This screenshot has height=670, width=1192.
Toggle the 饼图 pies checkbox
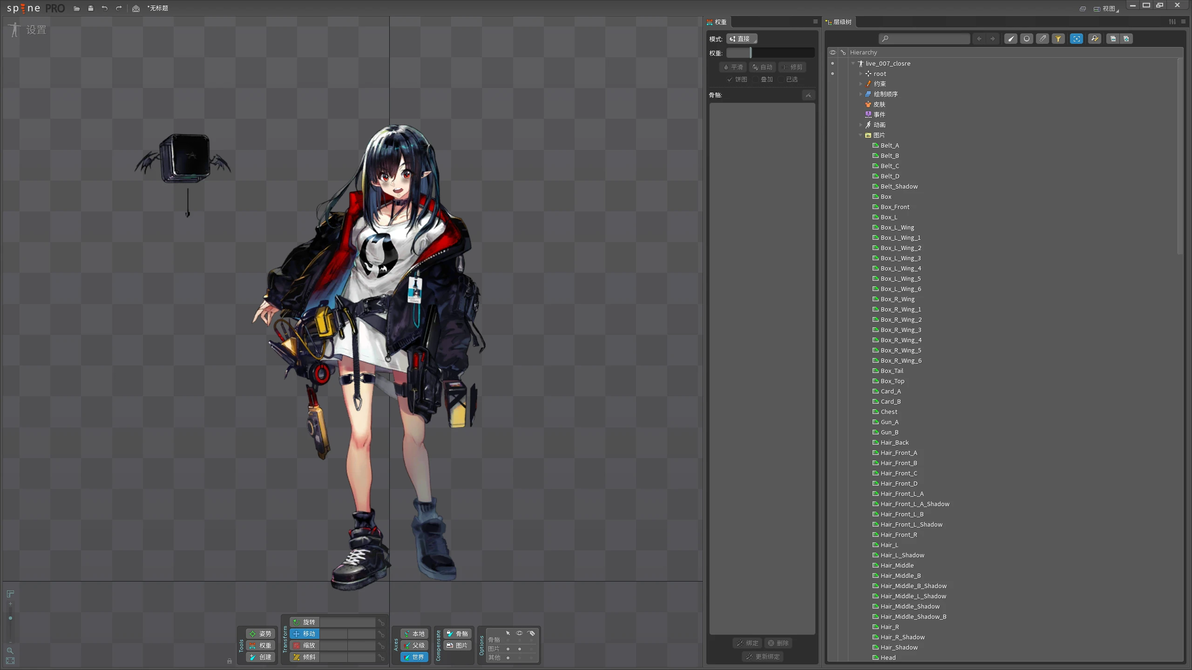[737, 79]
